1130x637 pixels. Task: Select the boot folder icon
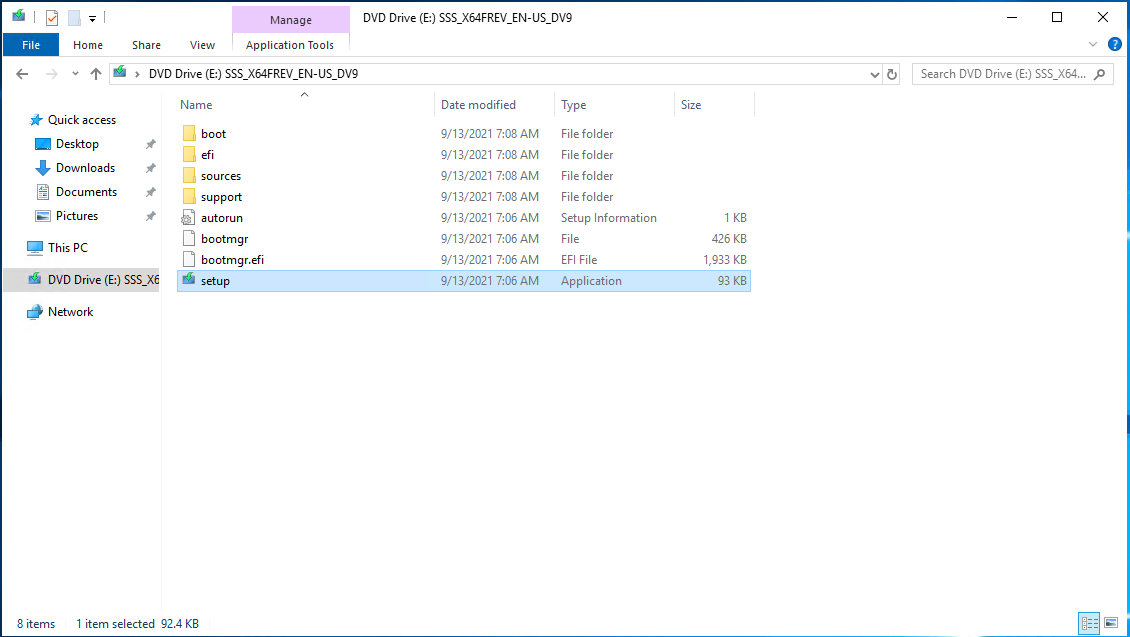tap(189, 133)
